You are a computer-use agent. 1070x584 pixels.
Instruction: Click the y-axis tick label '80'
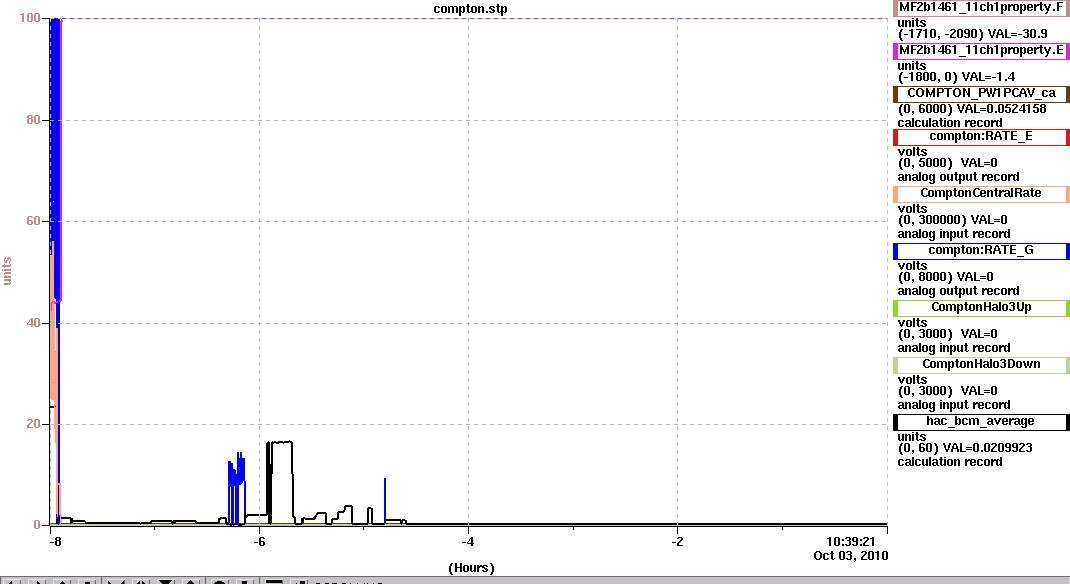pyautogui.click(x=33, y=120)
